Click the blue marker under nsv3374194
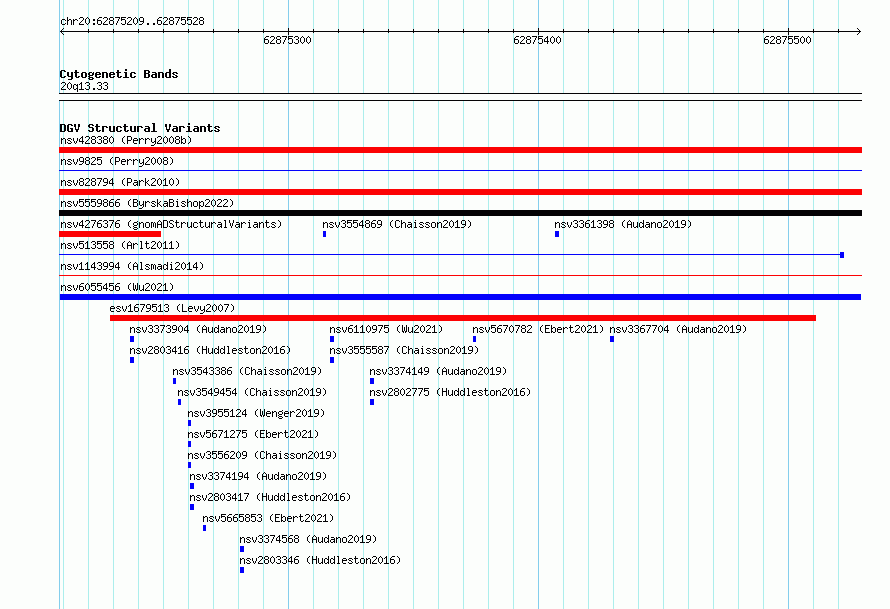 point(192,486)
